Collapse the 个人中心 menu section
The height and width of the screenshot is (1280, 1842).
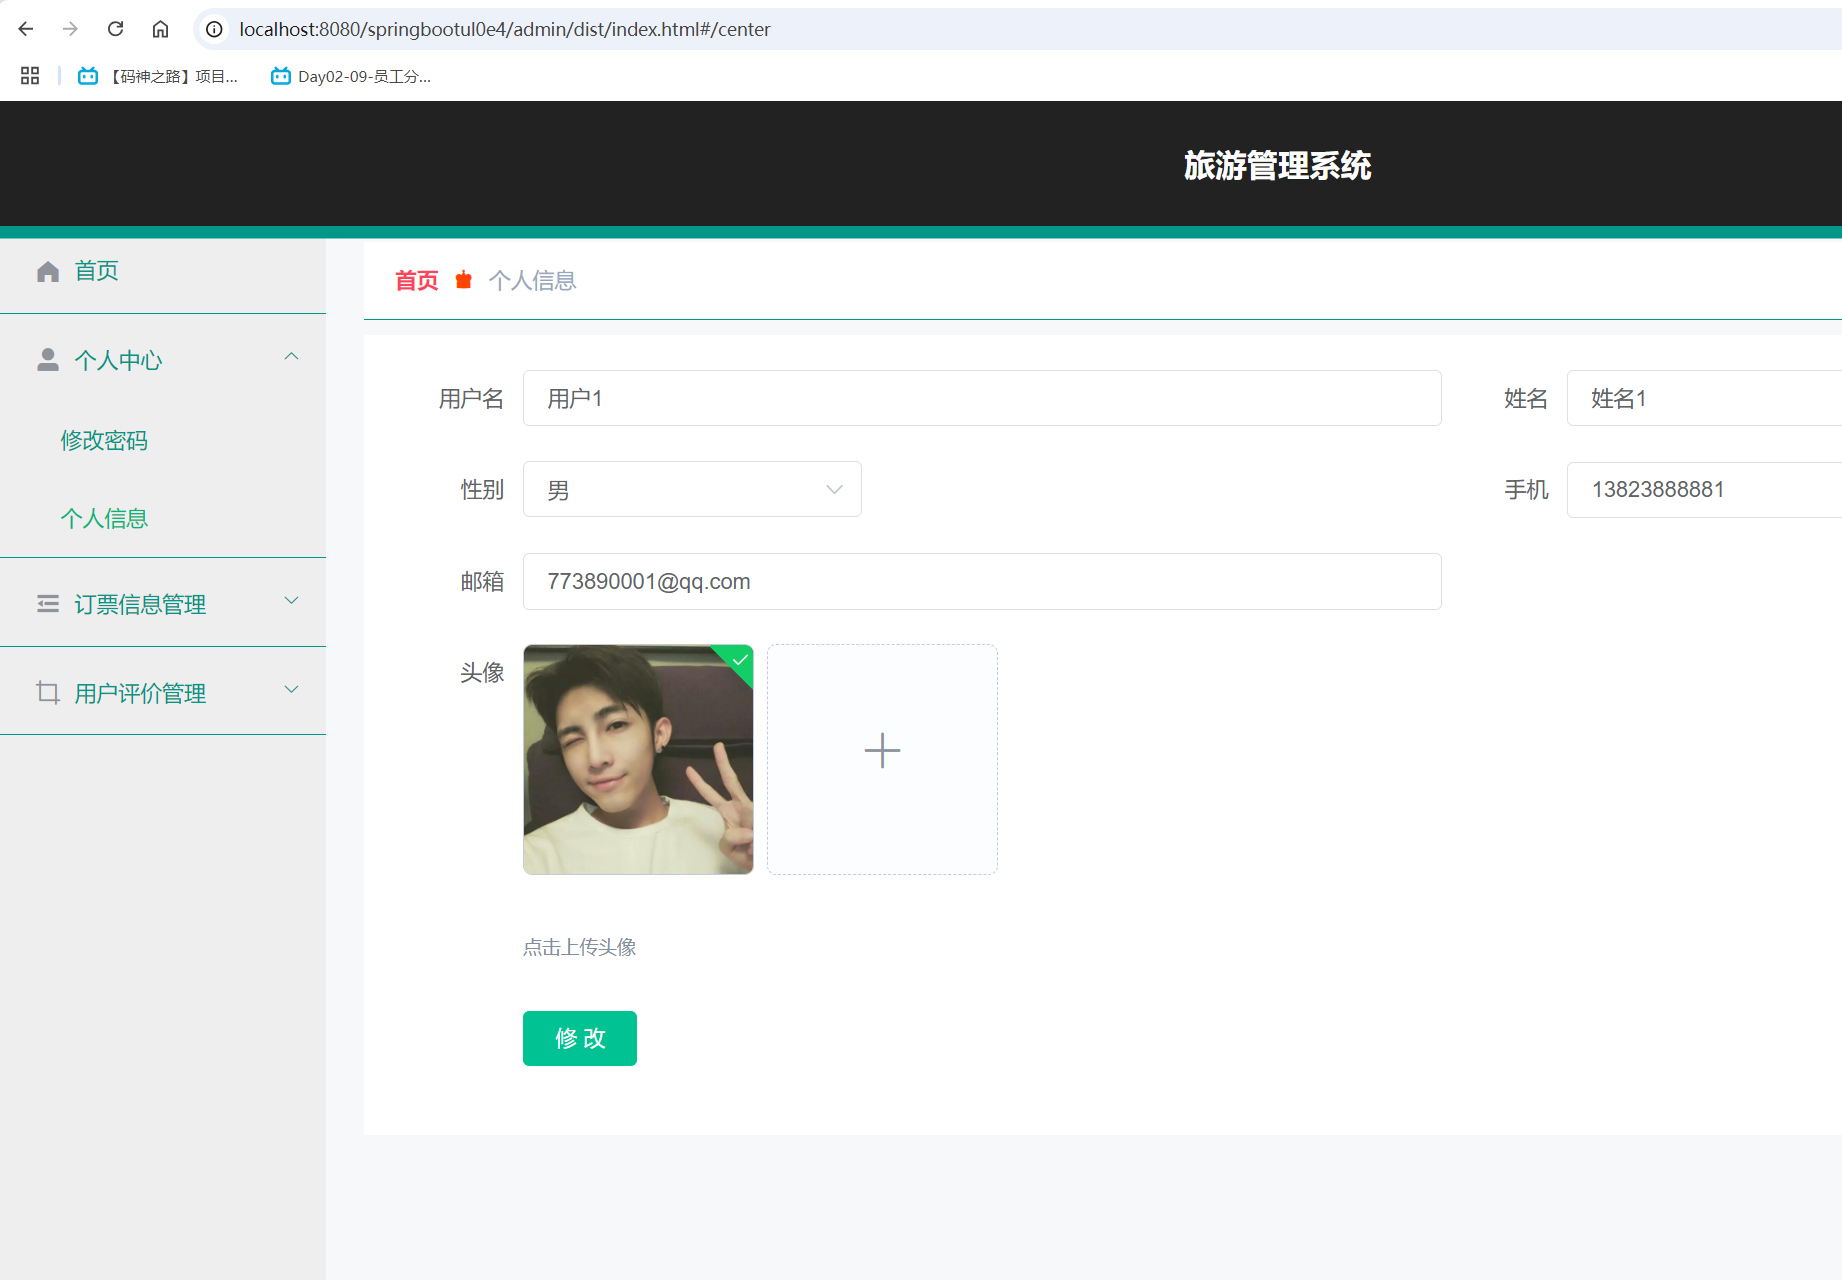pos(291,356)
